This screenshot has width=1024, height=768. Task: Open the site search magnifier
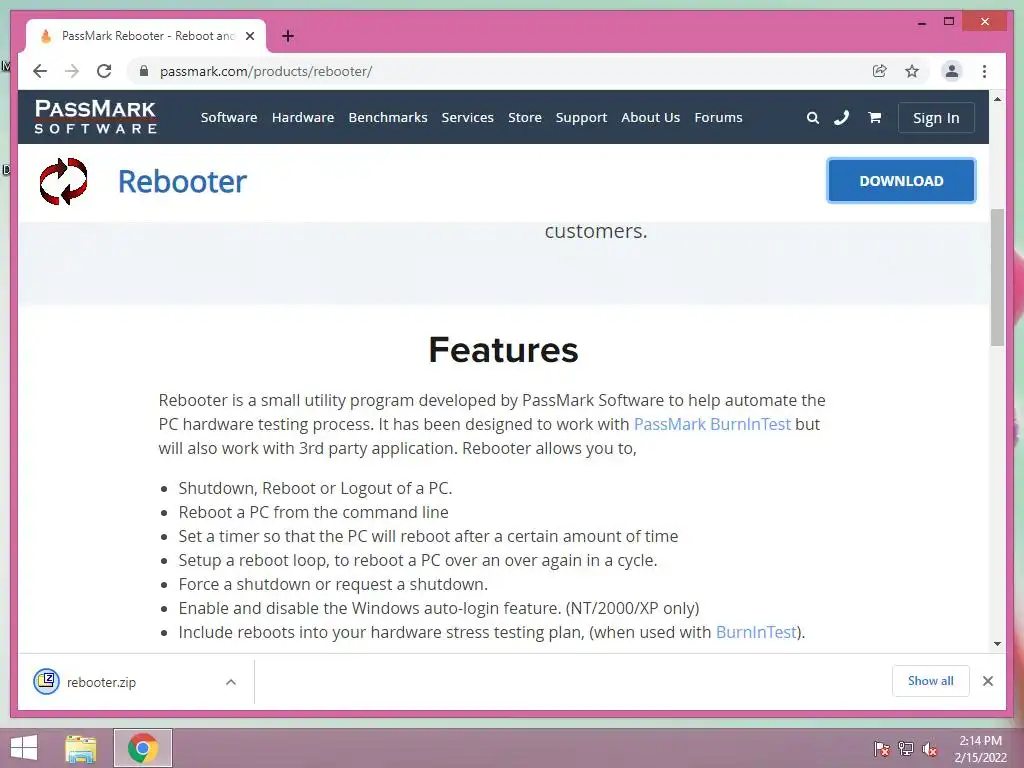tap(812, 118)
